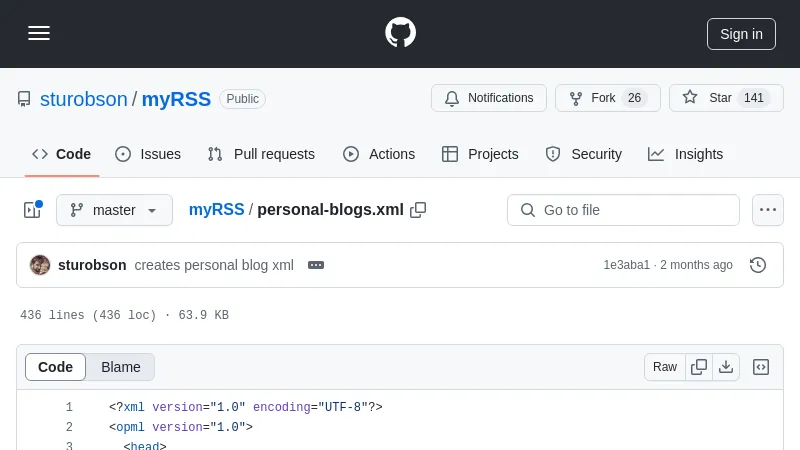Image resolution: width=800 pixels, height=450 pixels.
Task: Open sturobson user profile link
Action: tap(84, 99)
